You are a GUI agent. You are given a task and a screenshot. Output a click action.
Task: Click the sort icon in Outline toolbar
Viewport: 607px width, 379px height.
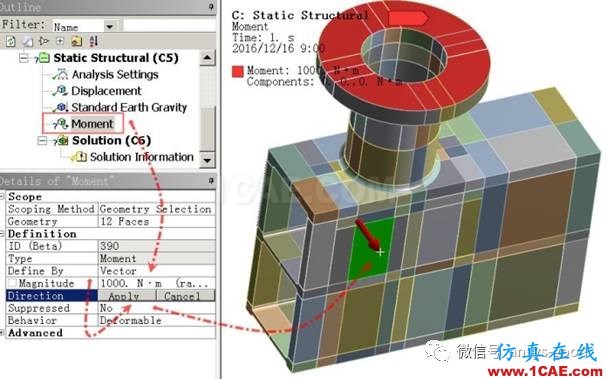click(x=93, y=41)
